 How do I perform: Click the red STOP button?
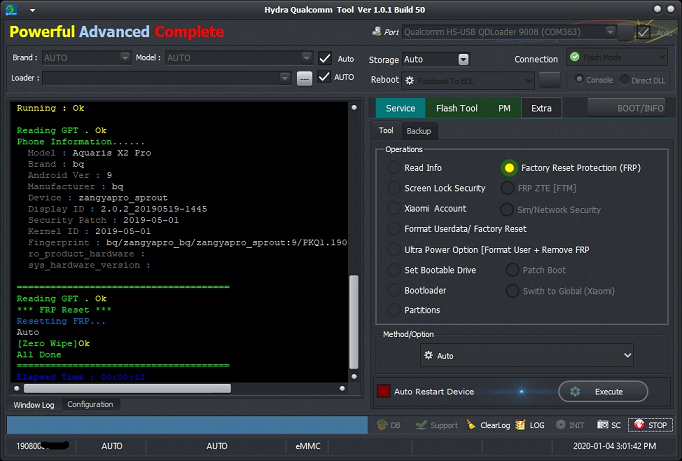[650, 425]
